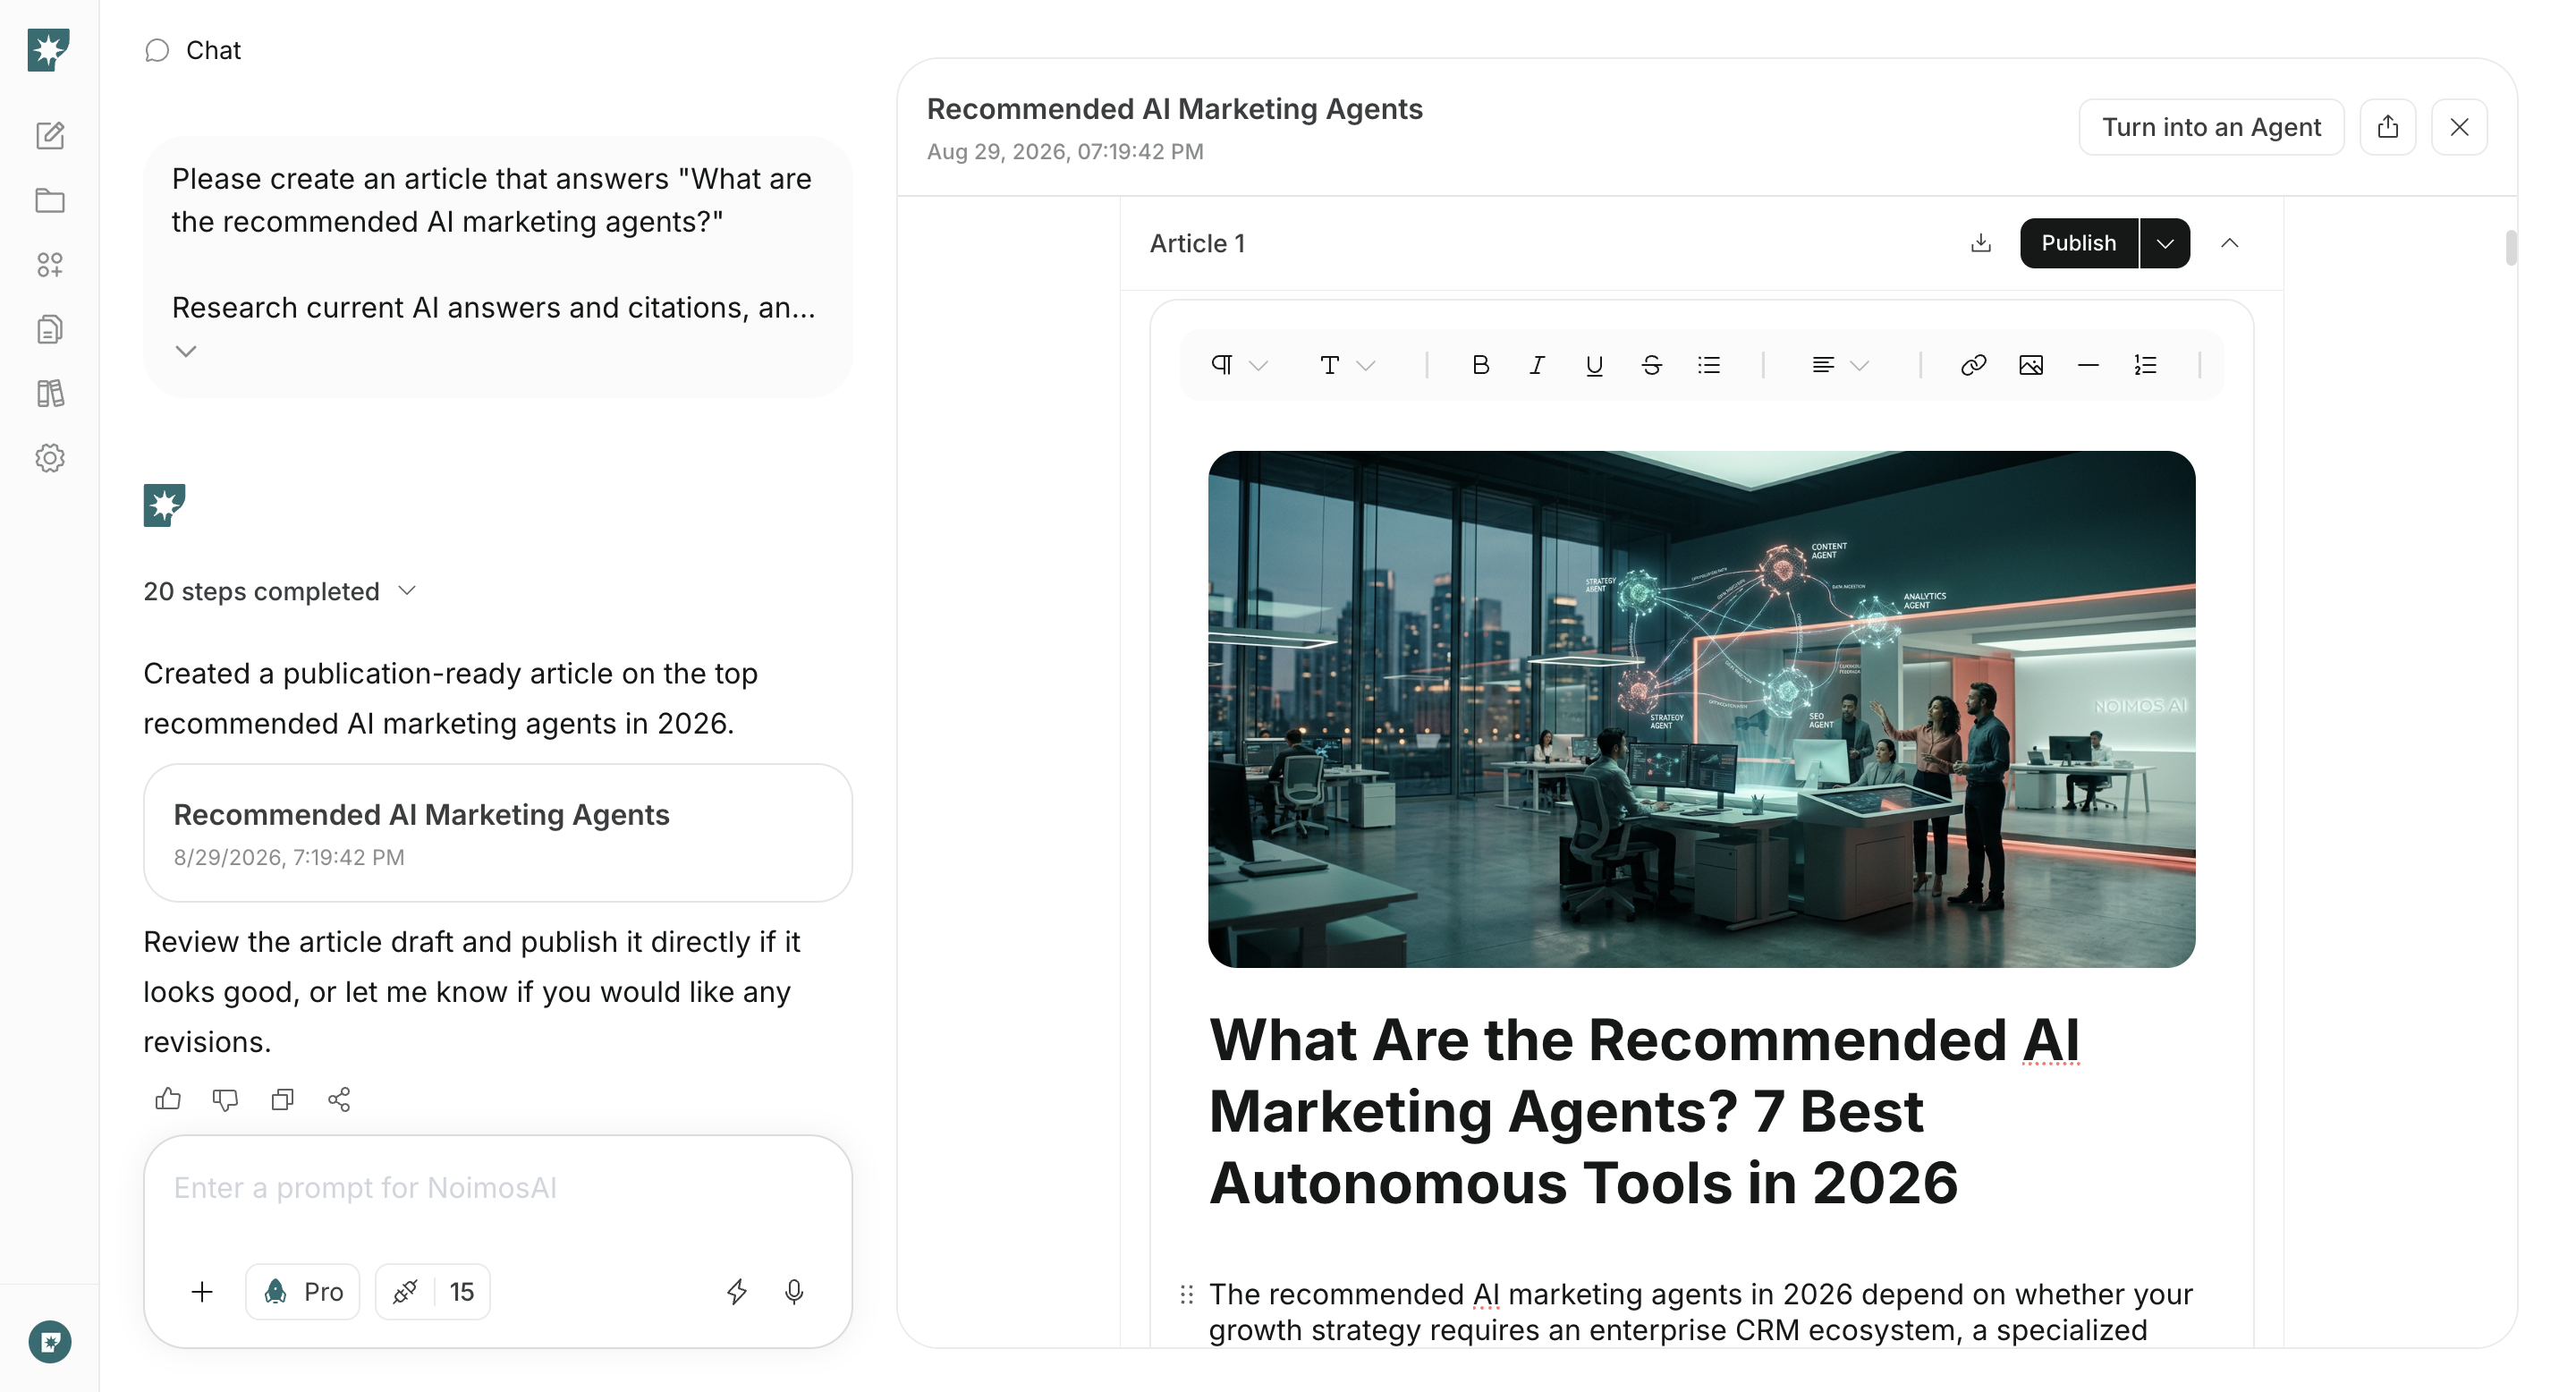Insert a numbered list
The image size is (2576, 1392).
2145,365
